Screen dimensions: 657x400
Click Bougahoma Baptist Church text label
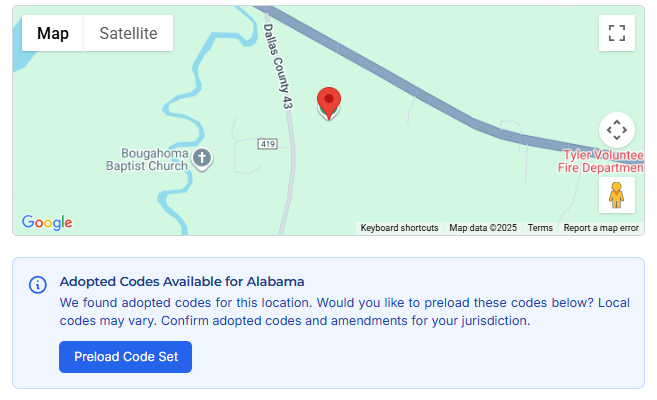pyautogui.click(x=154, y=159)
